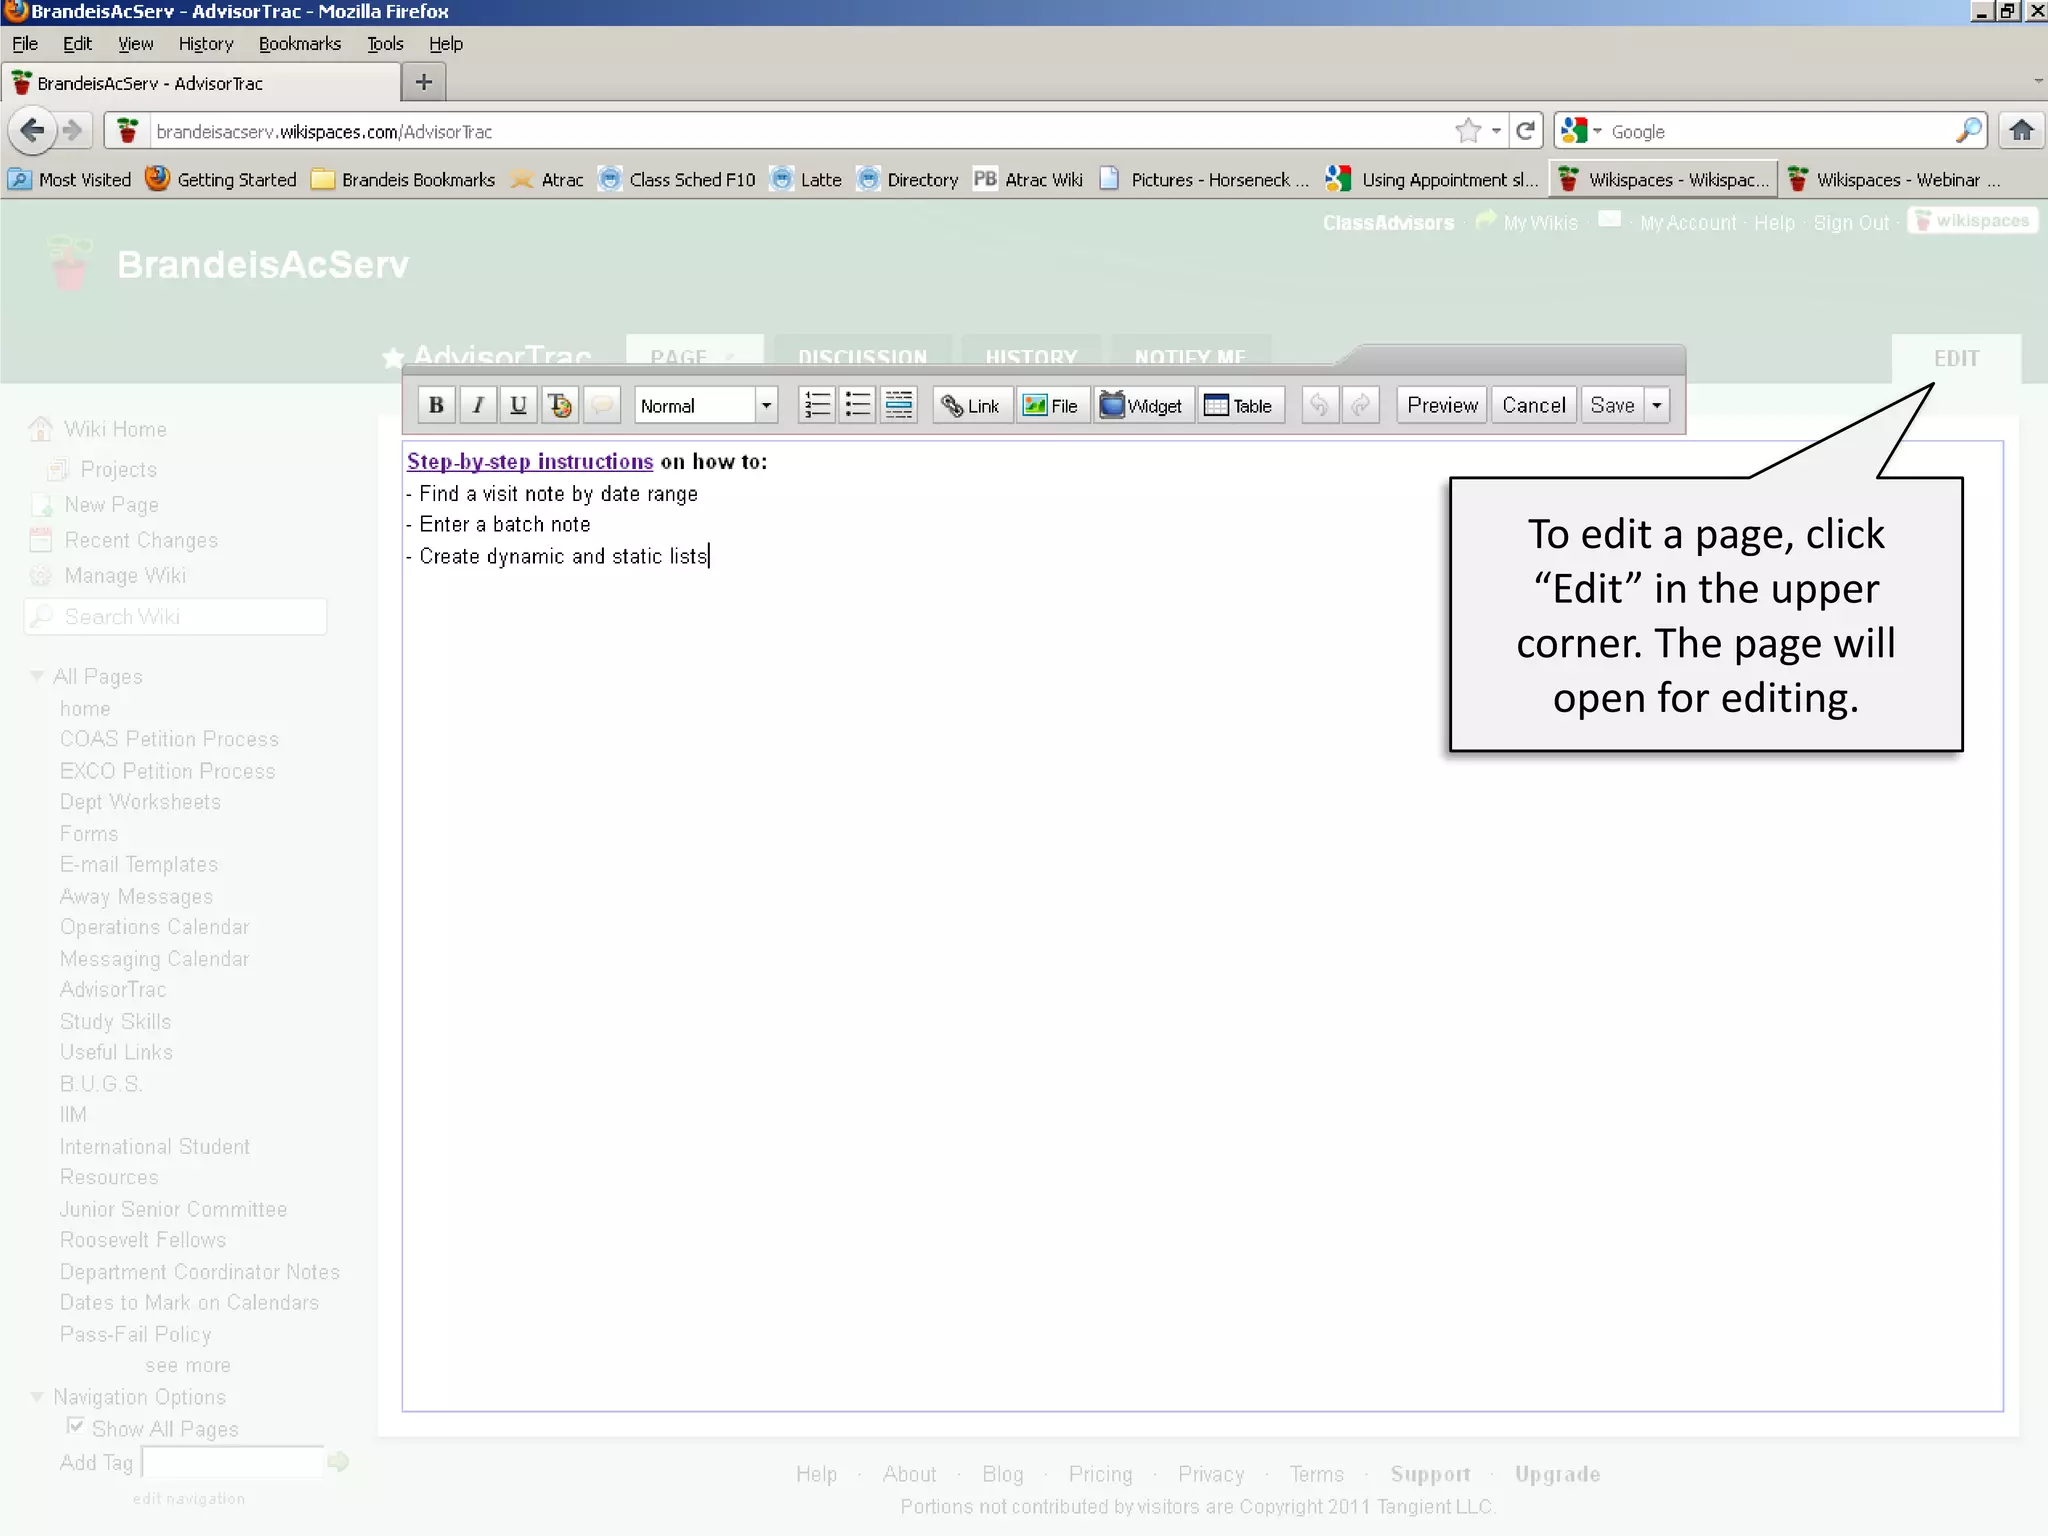
Task: Open the View menu
Action: 135,44
